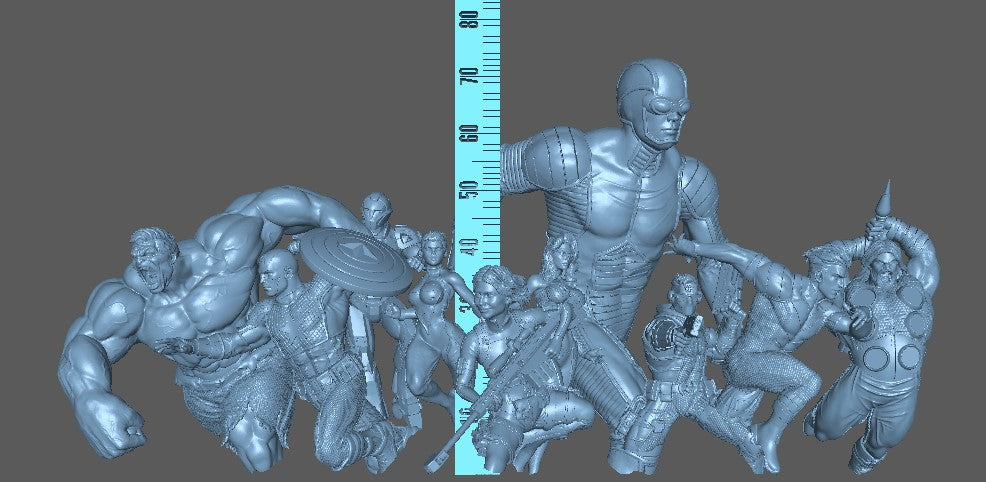The image size is (986, 482).
Task: Click the 80 mark on the ruler
Action: [x=466, y=17]
